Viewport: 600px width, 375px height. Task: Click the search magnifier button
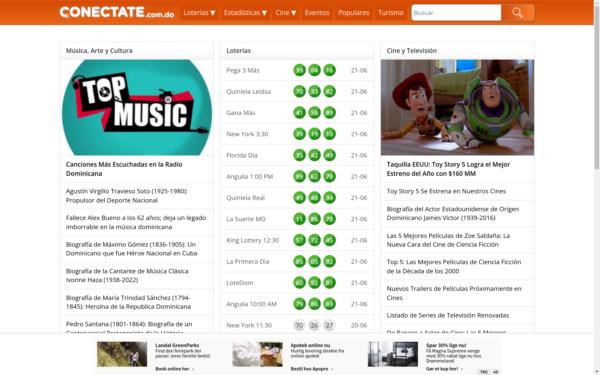518,13
